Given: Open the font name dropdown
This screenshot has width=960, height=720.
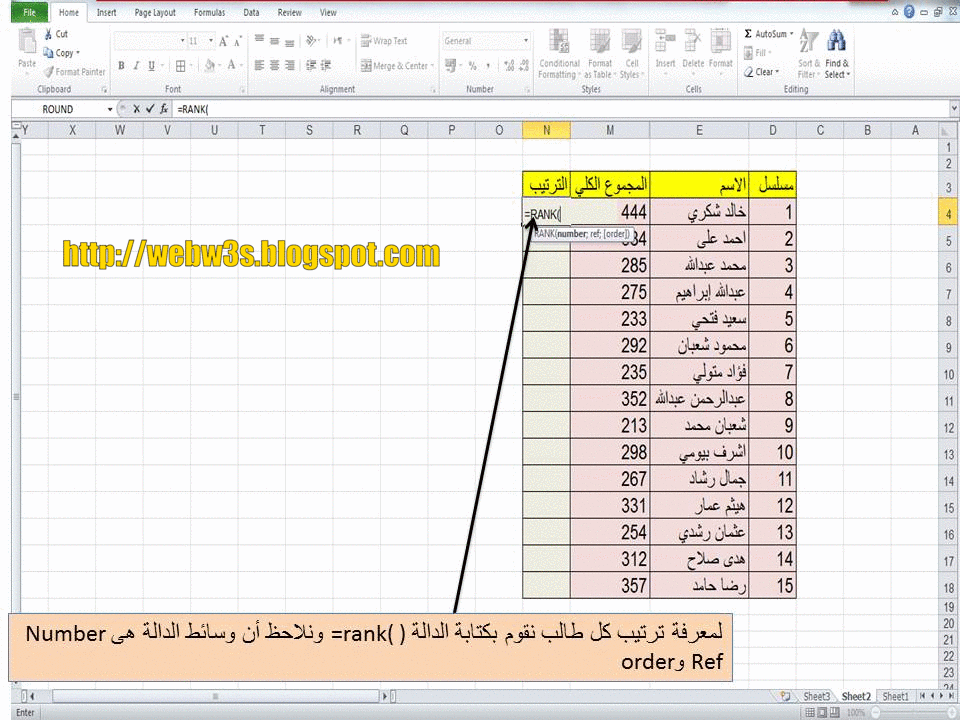Looking at the screenshot, I should (182, 41).
